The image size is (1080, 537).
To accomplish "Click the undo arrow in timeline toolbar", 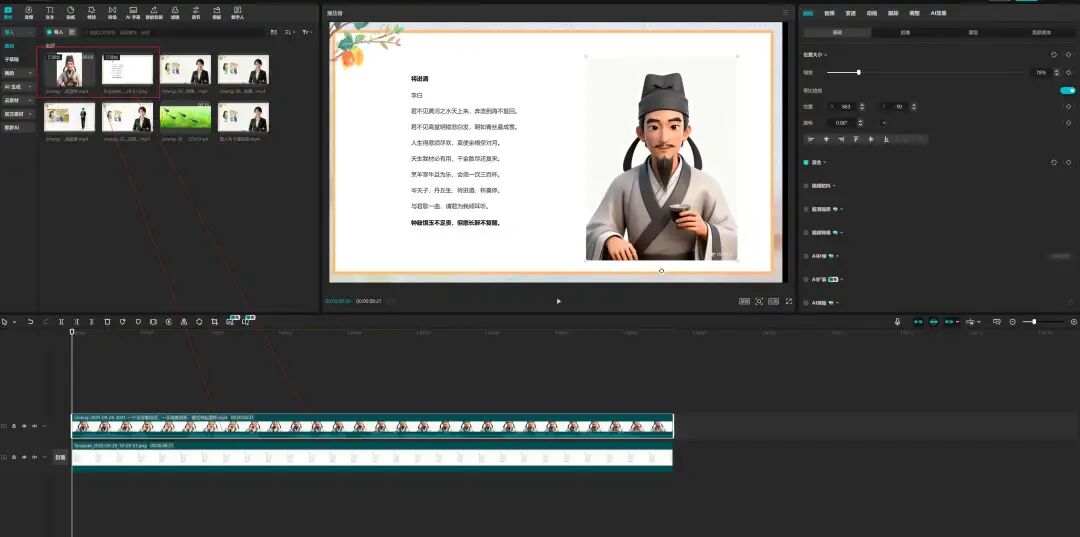I will [30, 322].
